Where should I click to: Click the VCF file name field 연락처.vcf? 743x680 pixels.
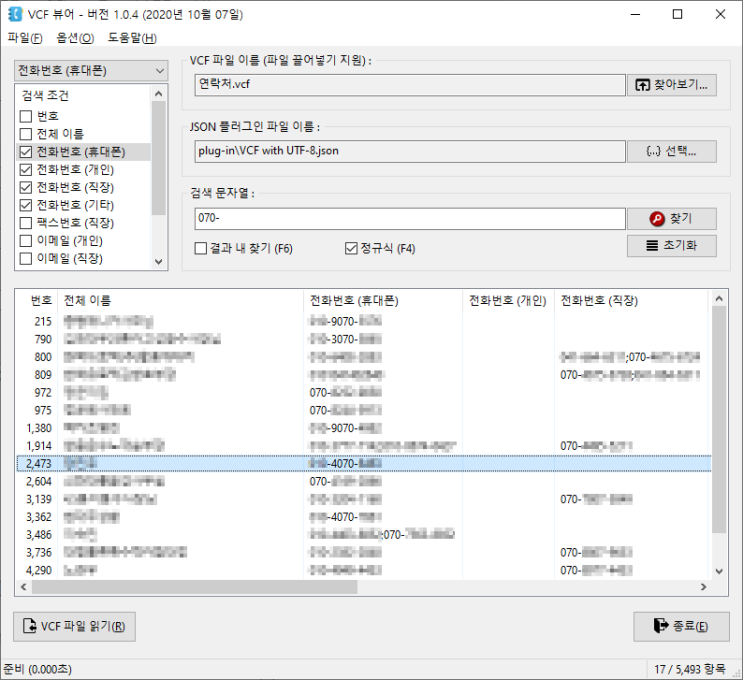click(x=410, y=85)
